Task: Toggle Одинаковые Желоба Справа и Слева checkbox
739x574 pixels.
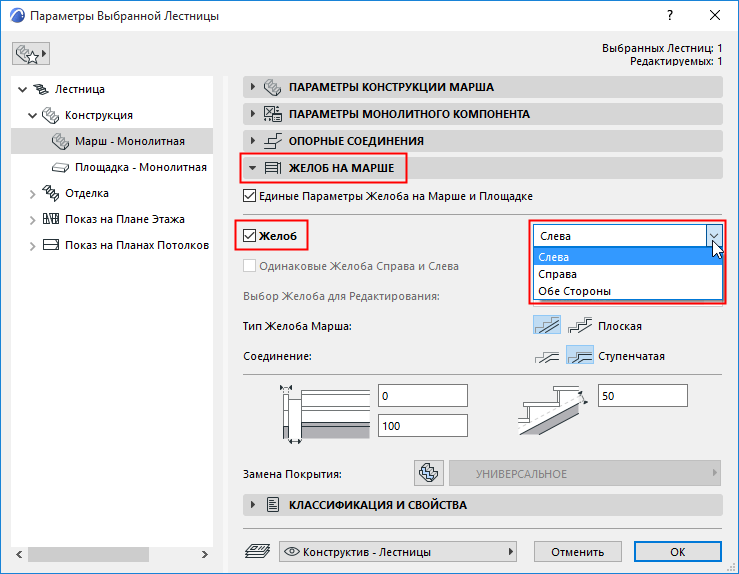Action: click(x=249, y=266)
